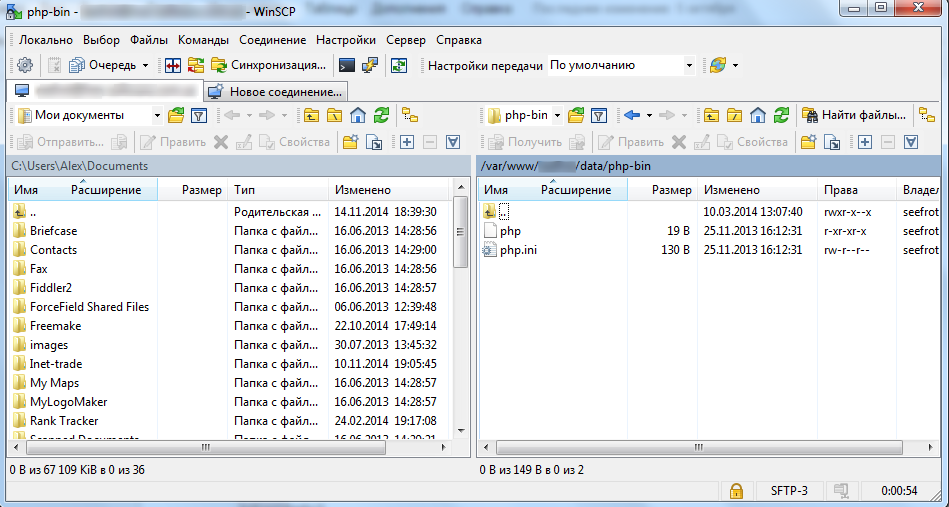Image resolution: width=949 pixels, height=507 pixels.
Task: Click the local panel filter icon
Action: 199,115
